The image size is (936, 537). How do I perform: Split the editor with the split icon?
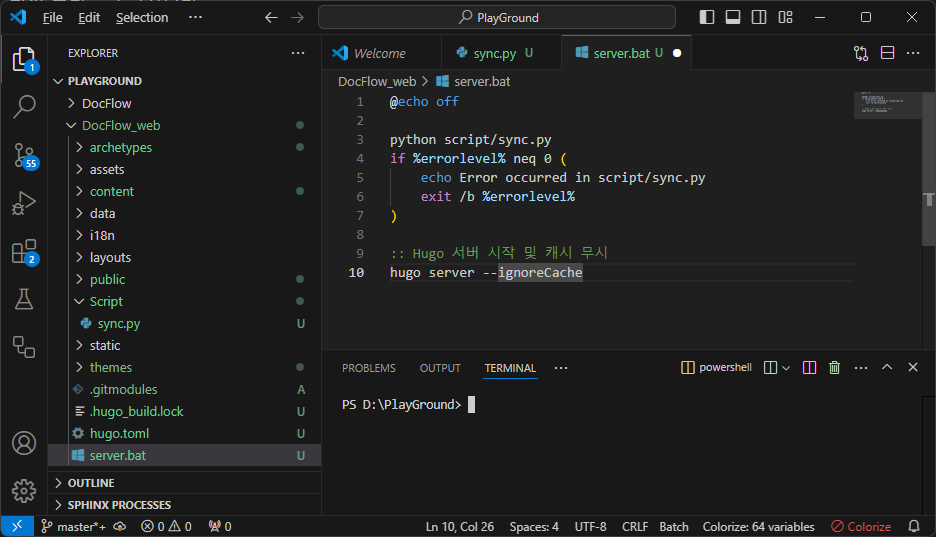(888, 53)
